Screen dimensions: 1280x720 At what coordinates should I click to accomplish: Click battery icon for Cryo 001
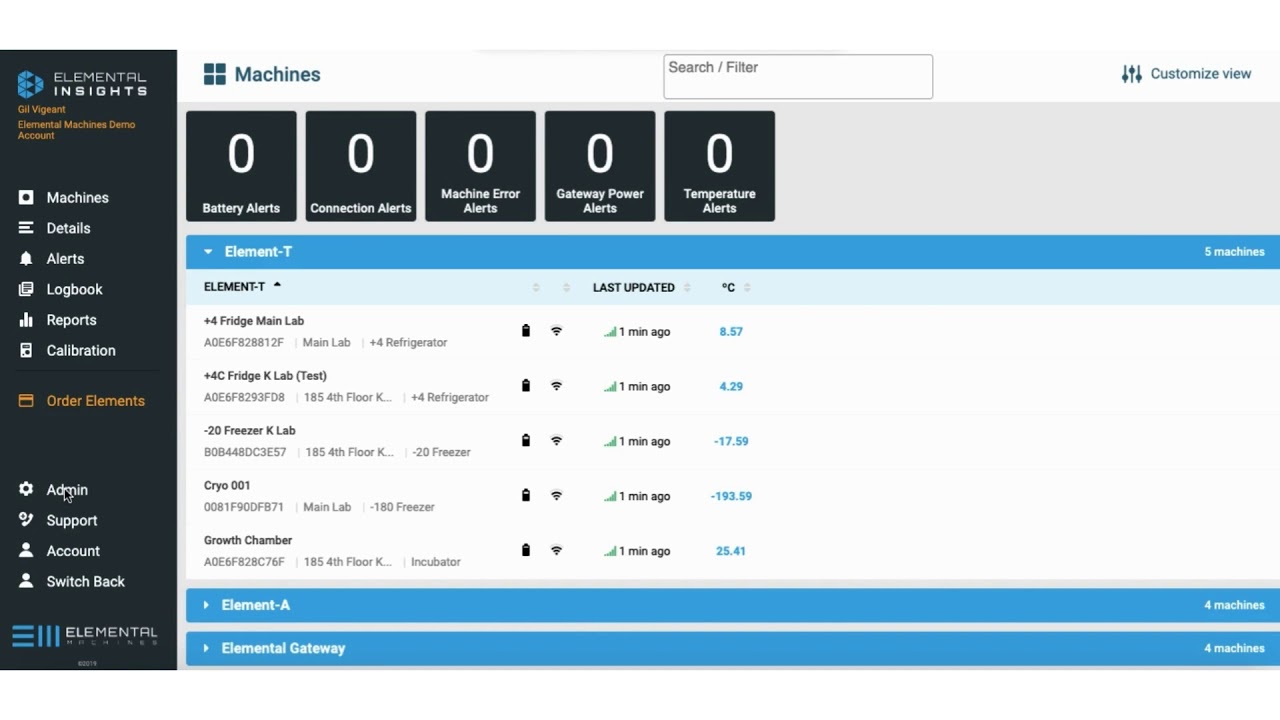pos(526,496)
